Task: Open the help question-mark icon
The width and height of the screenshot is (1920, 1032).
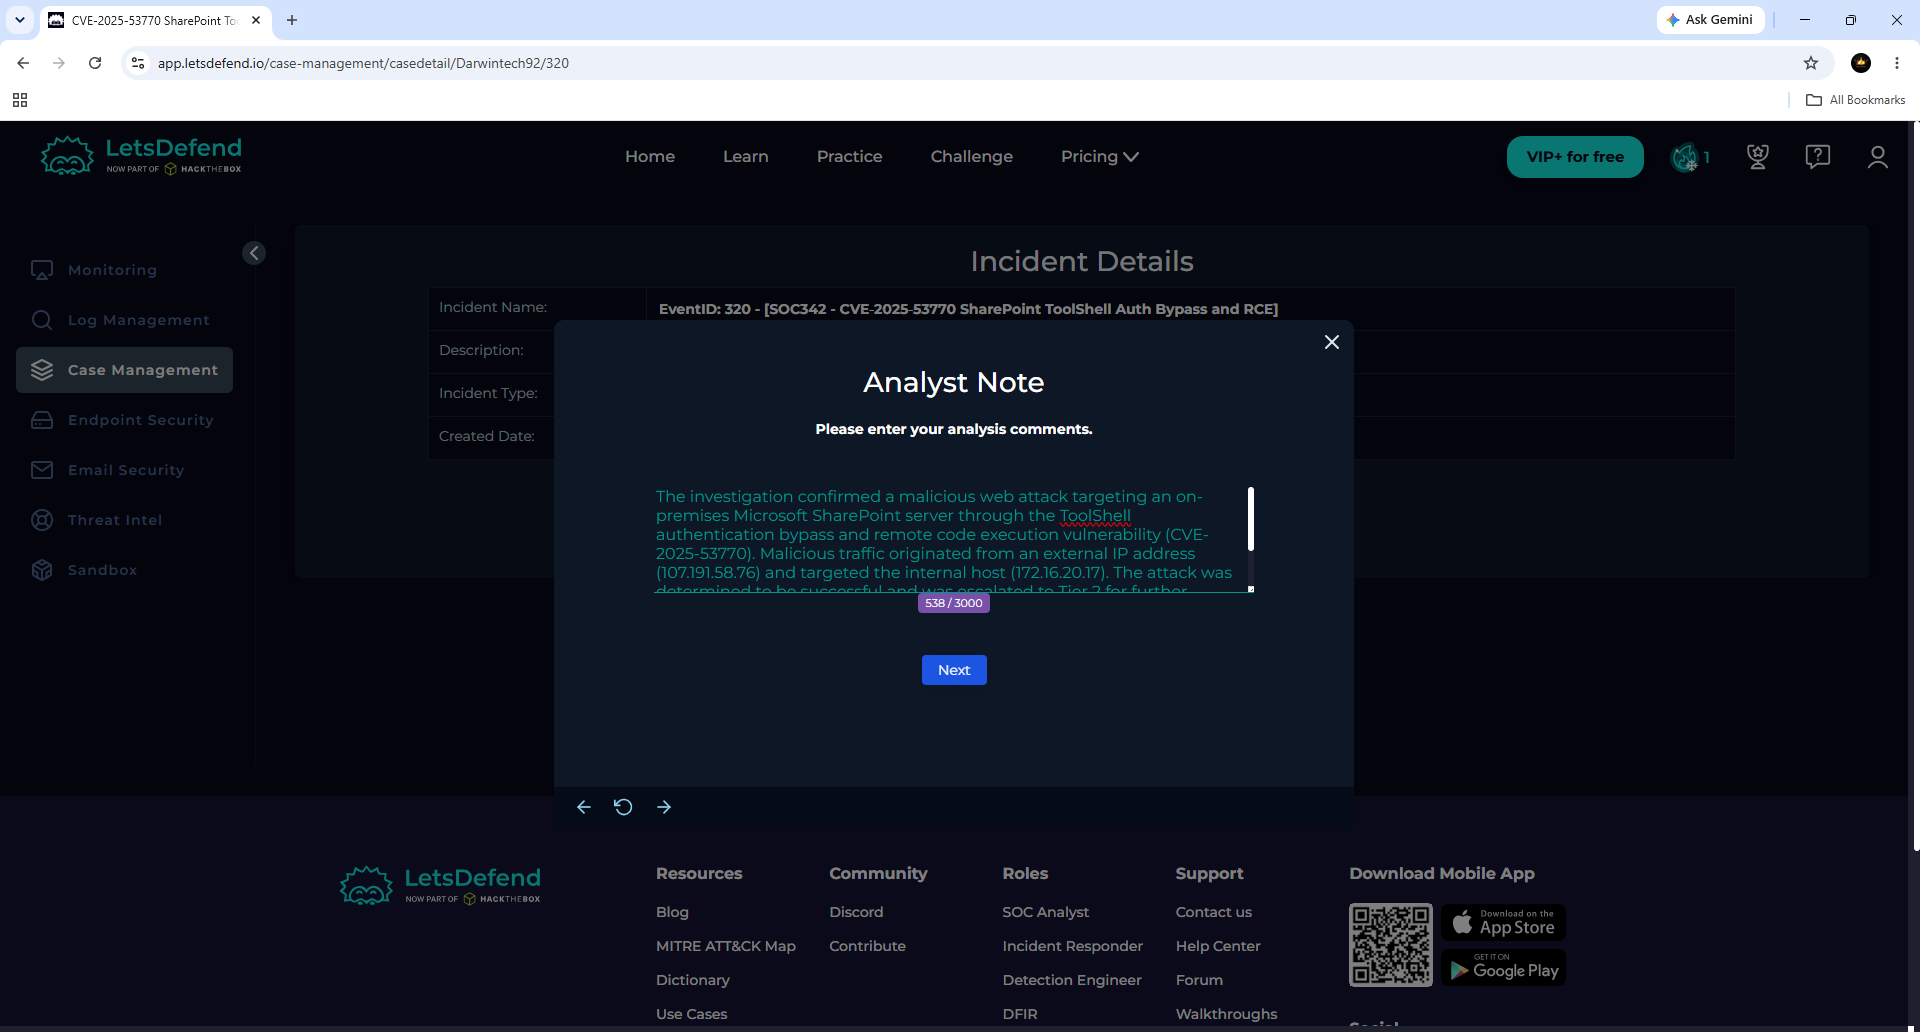Action: pos(1818,157)
